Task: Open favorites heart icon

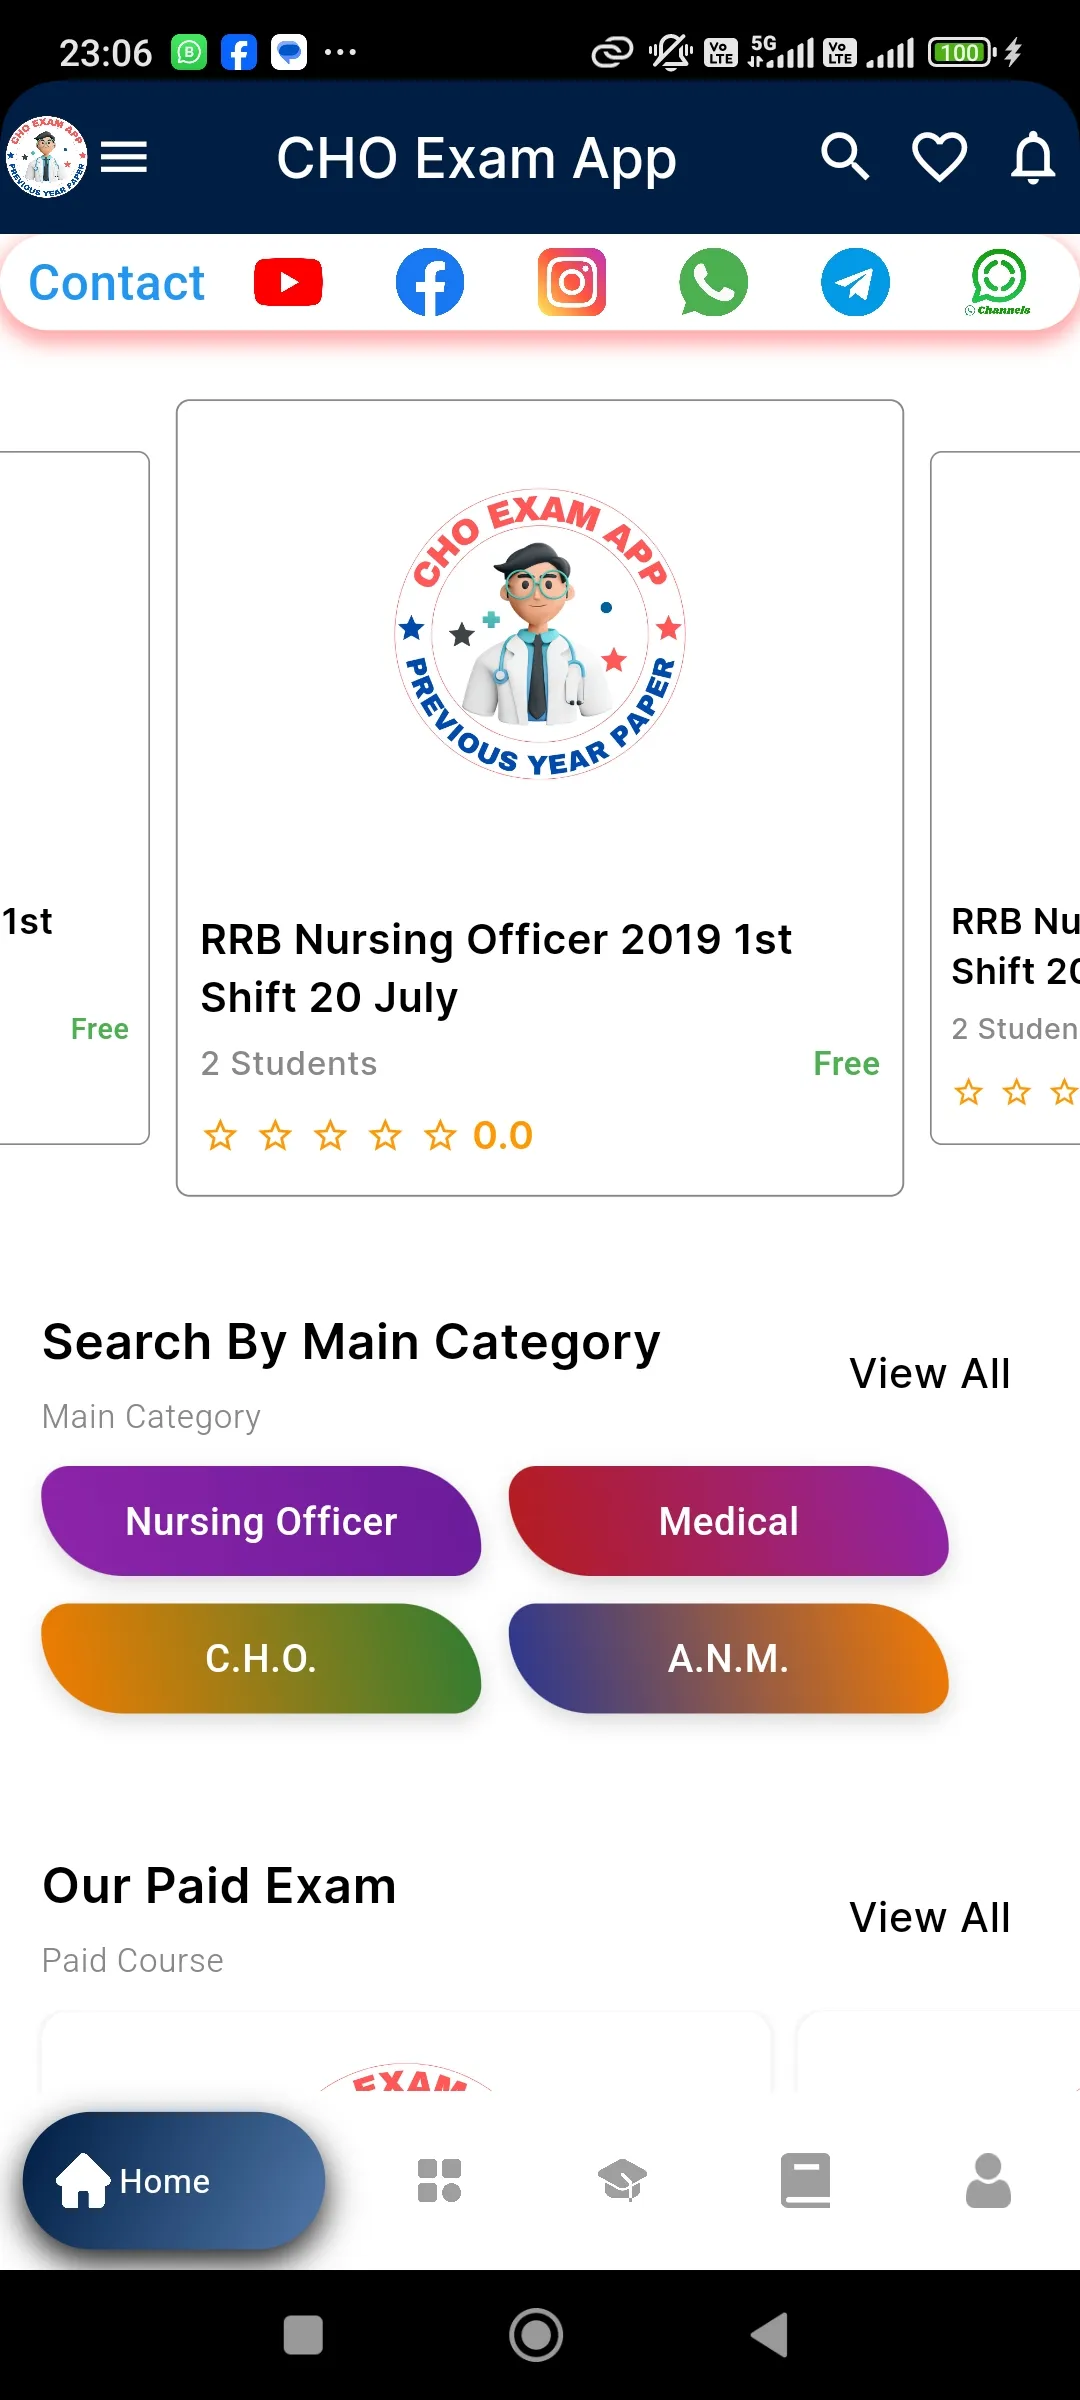Action: pyautogui.click(x=939, y=157)
